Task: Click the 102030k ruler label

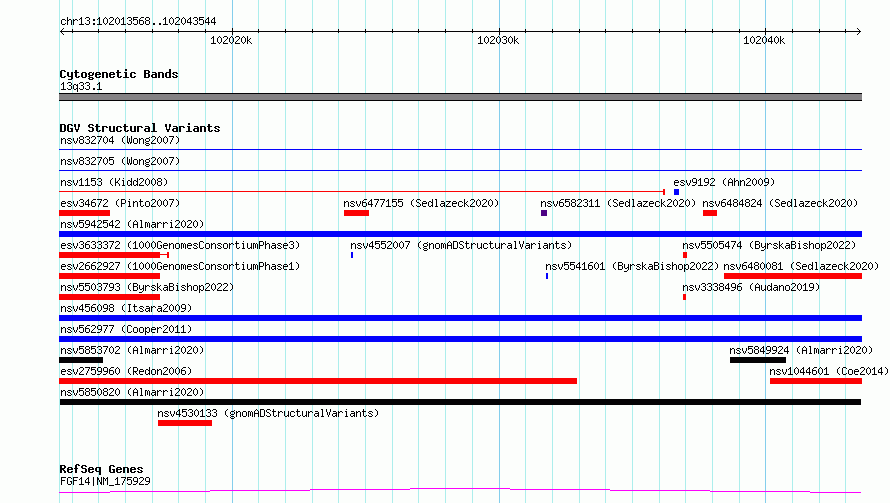Action: tap(498, 40)
